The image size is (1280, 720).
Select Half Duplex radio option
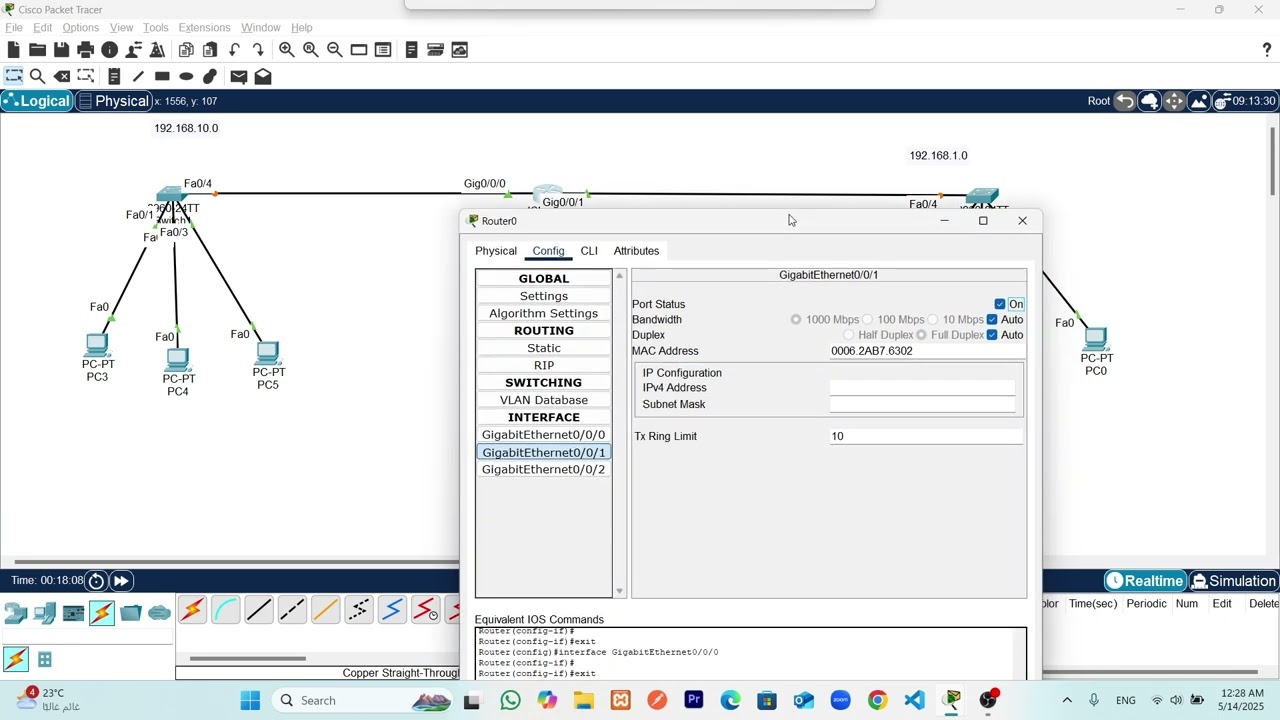pyautogui.click(x=848, y=335)
